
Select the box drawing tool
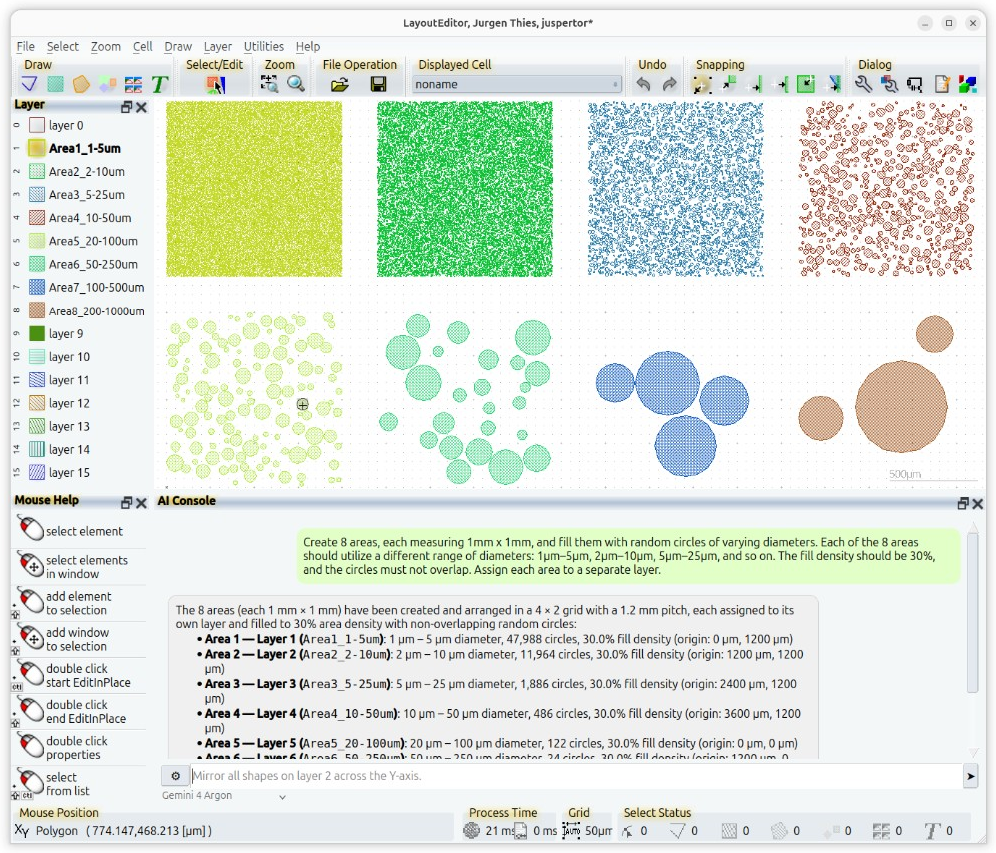pos(56,84)
